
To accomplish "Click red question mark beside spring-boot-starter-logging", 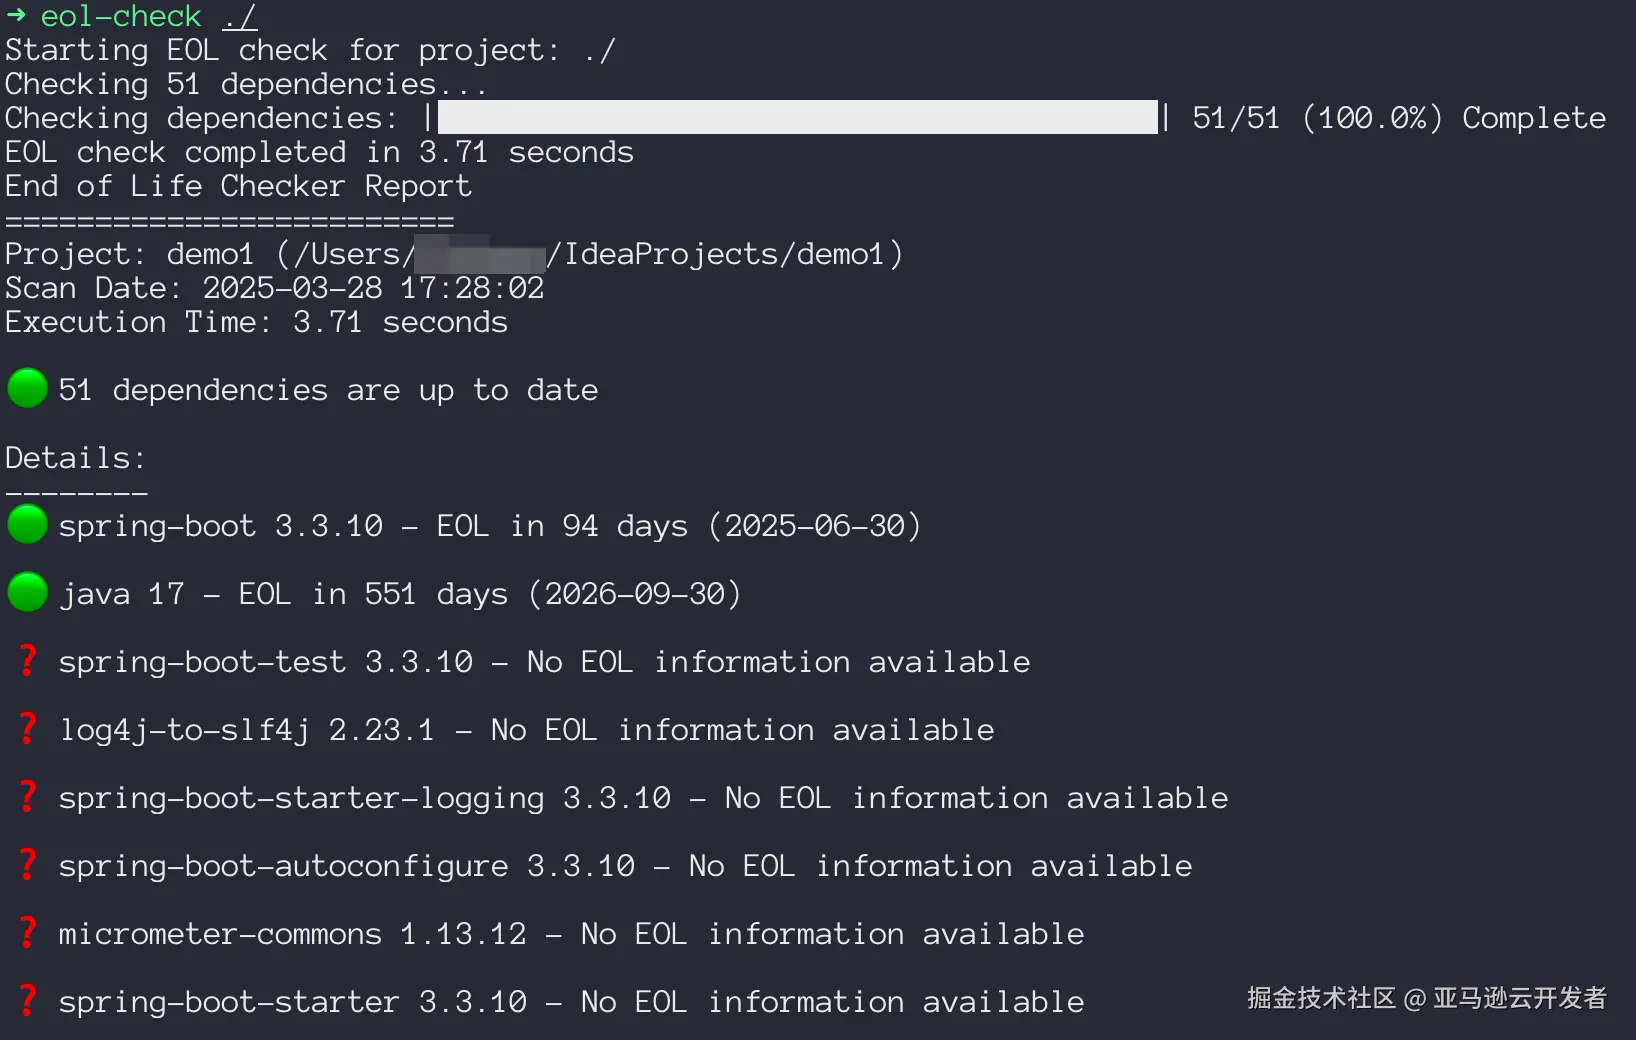I will pos(28,796).
